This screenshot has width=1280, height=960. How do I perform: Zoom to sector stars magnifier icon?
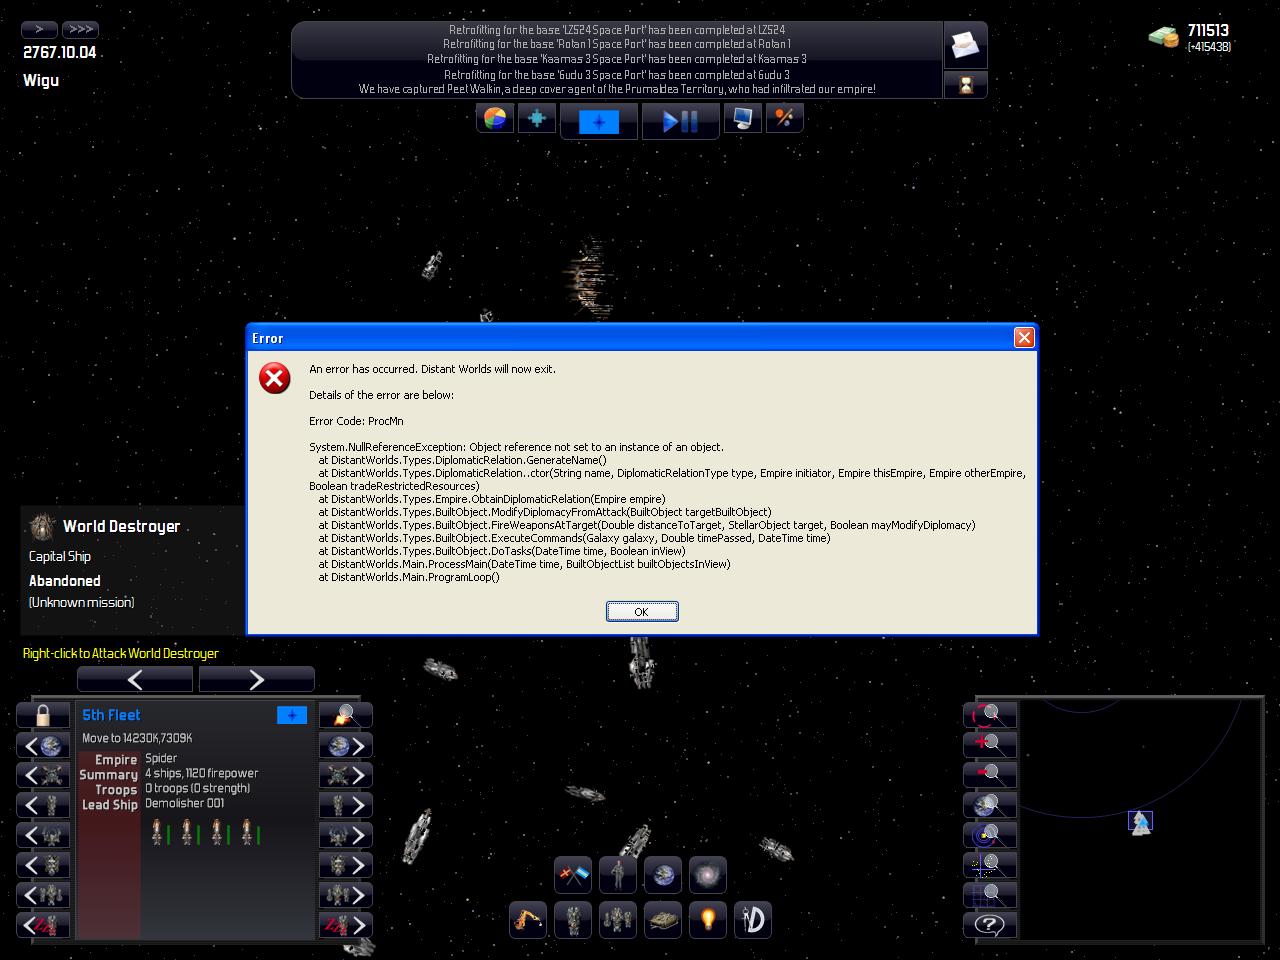990,865
